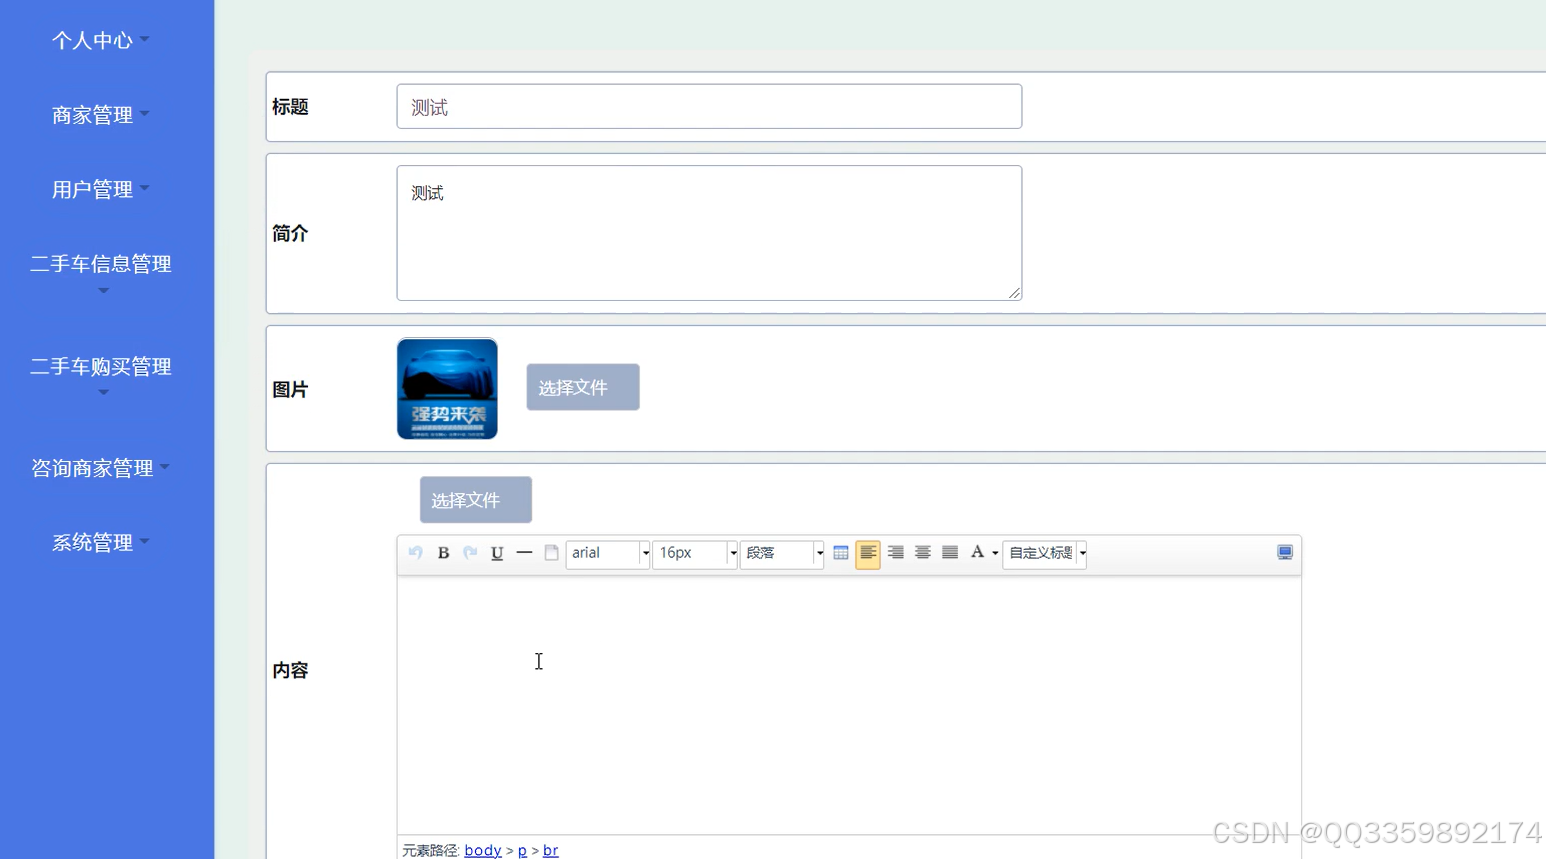Expand the 咨询商家管理 sidebar menu

[100, 467]
